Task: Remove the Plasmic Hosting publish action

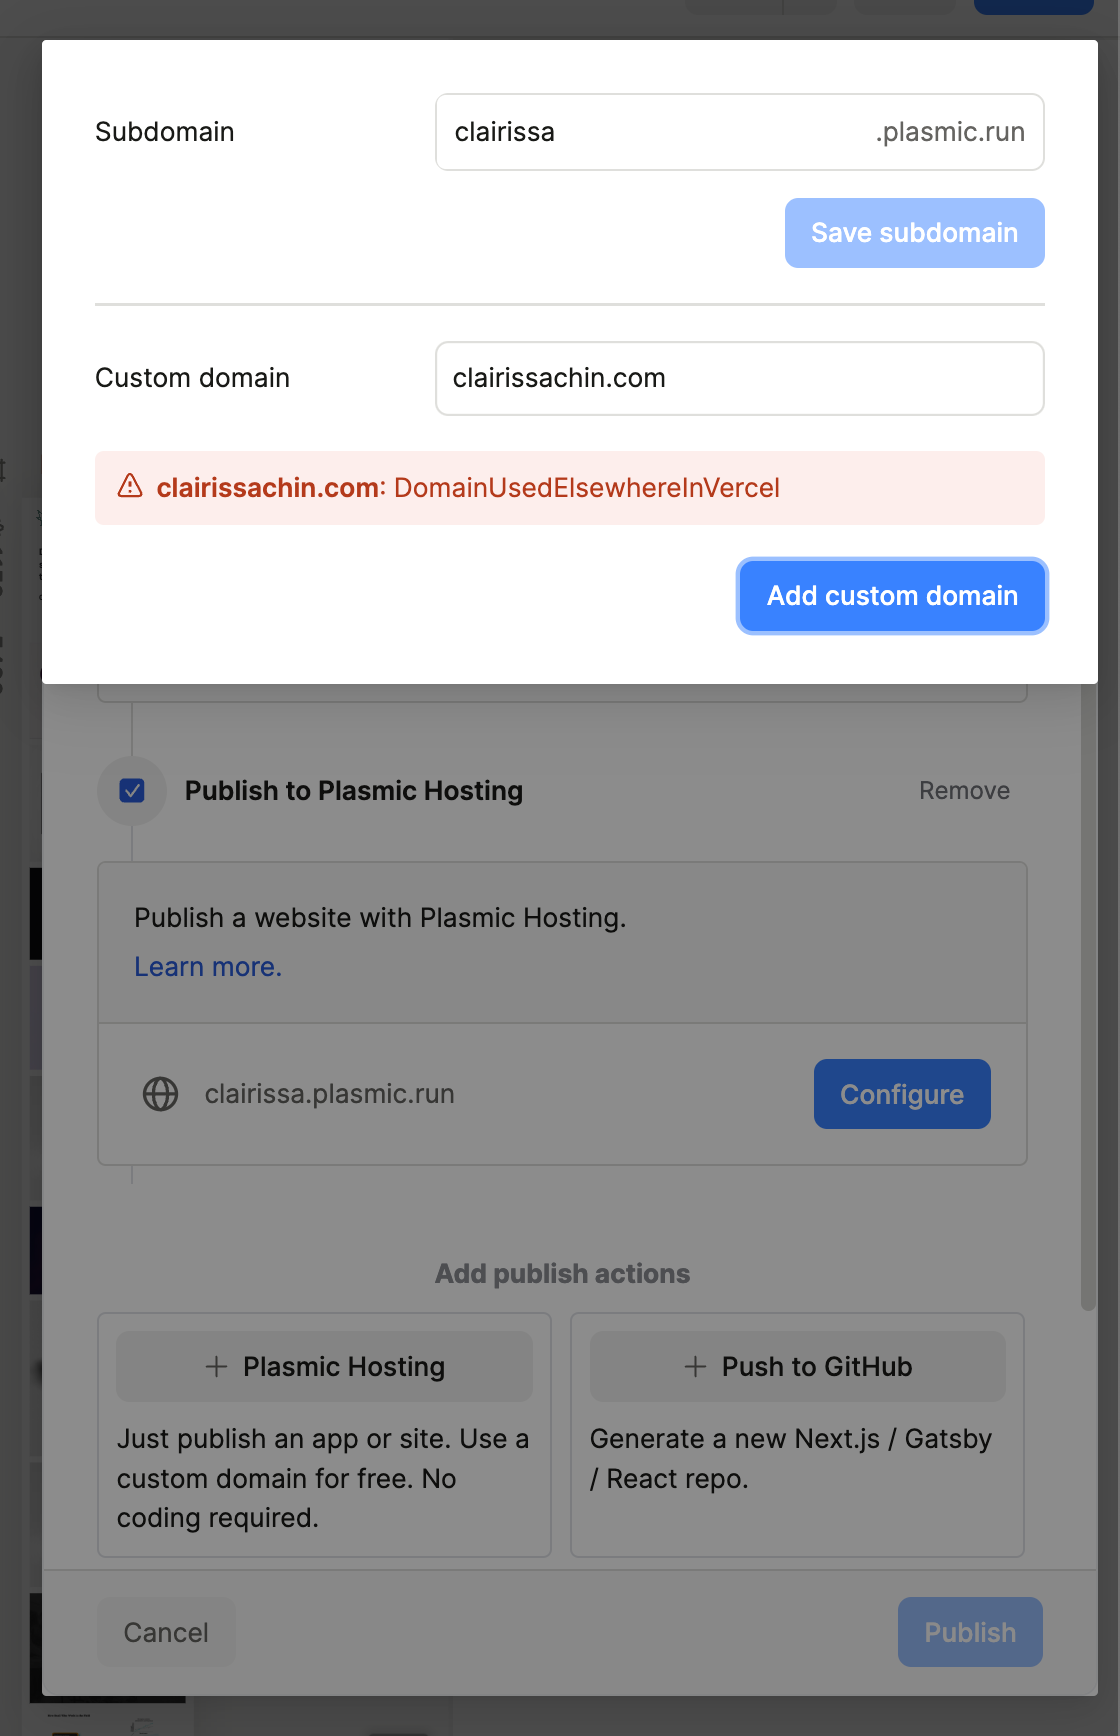Action: click(964, 791)
